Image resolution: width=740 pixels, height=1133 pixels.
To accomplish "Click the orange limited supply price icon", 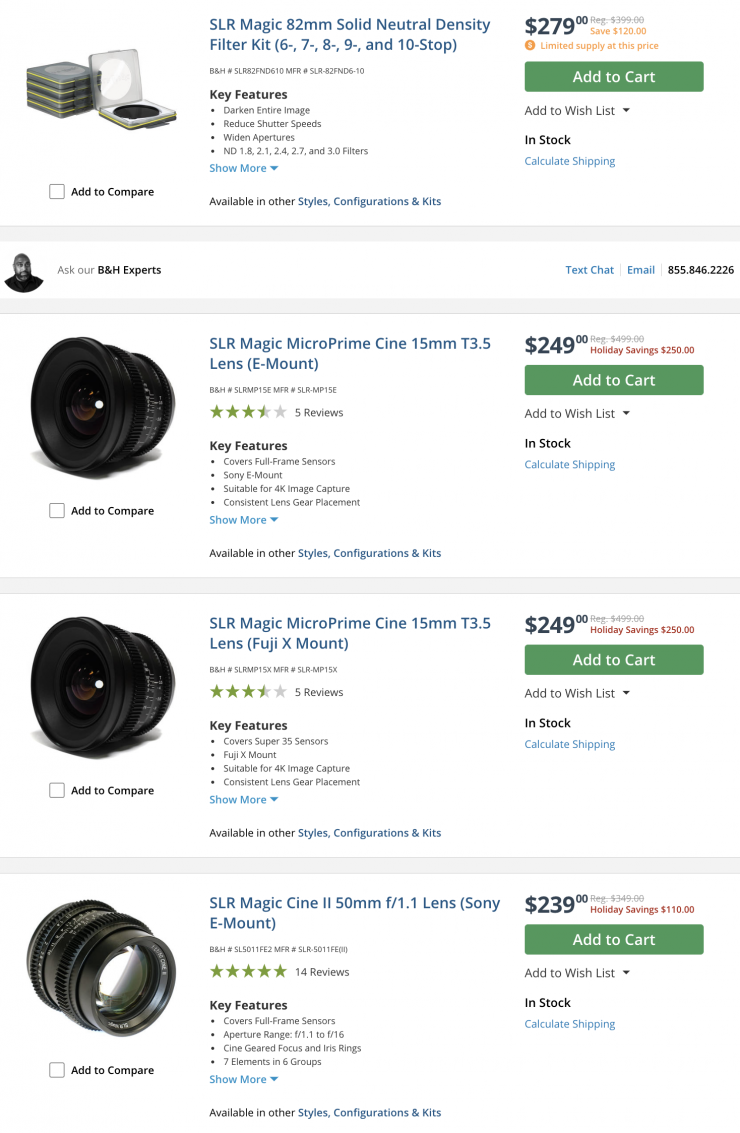I will click(530, 46).
